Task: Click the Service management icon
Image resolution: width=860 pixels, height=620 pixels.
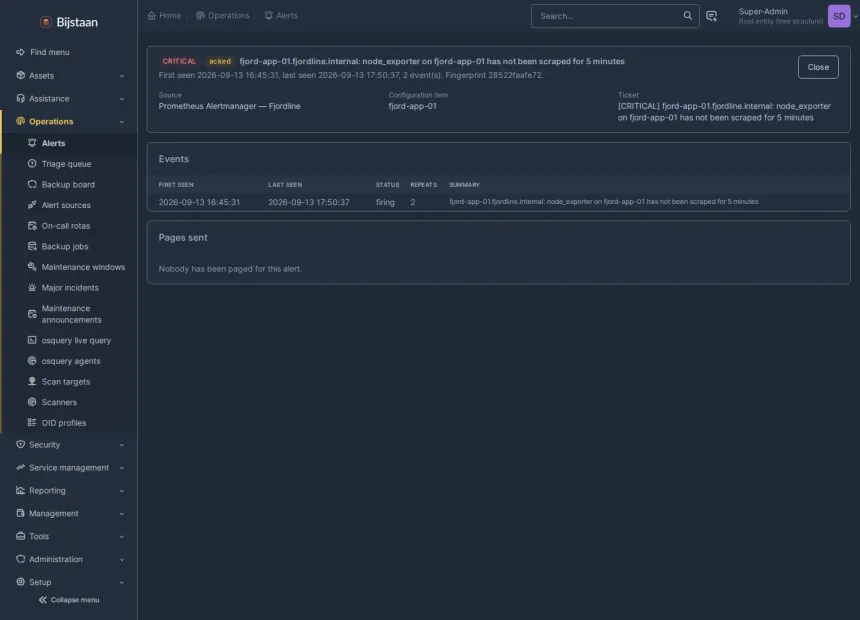Action: pos(20,467)
